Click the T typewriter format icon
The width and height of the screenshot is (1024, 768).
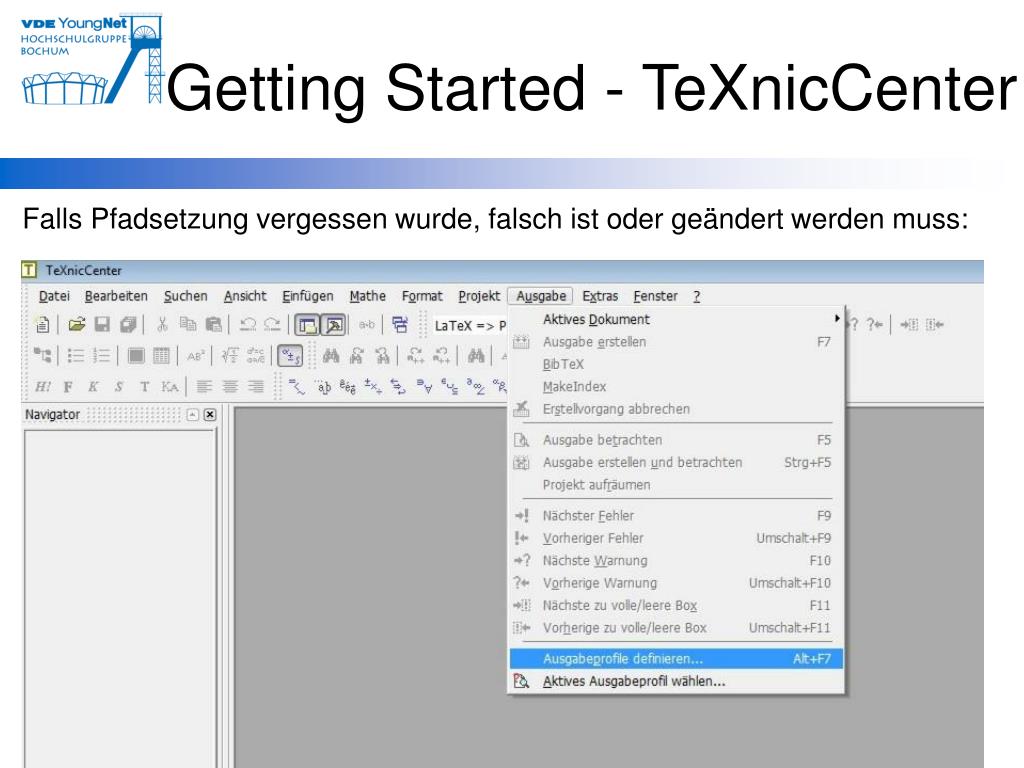(144, 387)
